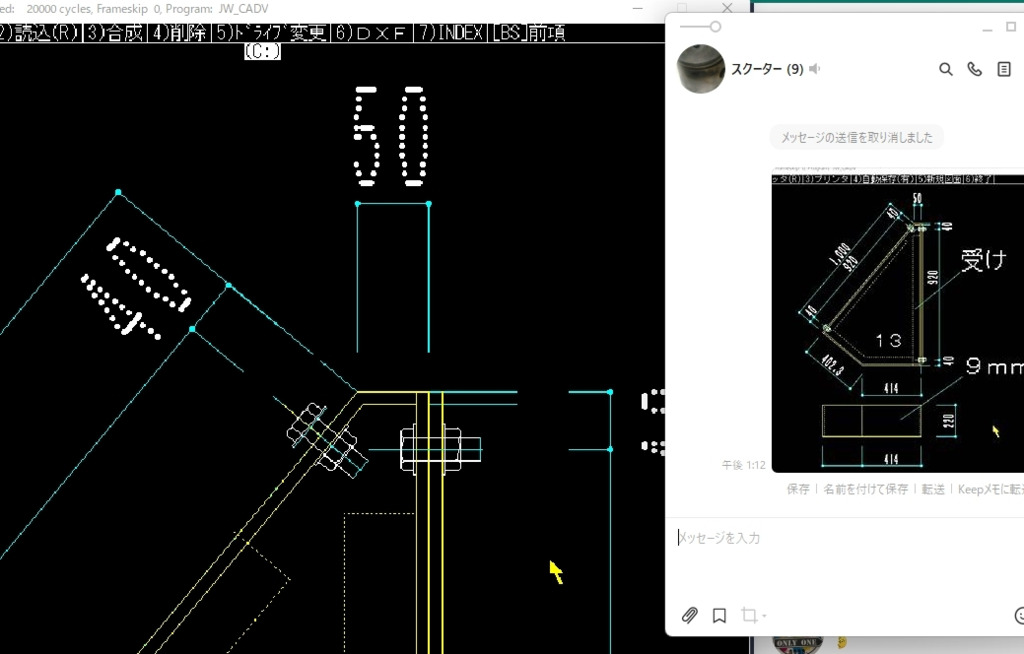Open the chat notes/menu icon
This screenshot has height=654, width=1024.
pyautogui.click(x=1004, y=69)
